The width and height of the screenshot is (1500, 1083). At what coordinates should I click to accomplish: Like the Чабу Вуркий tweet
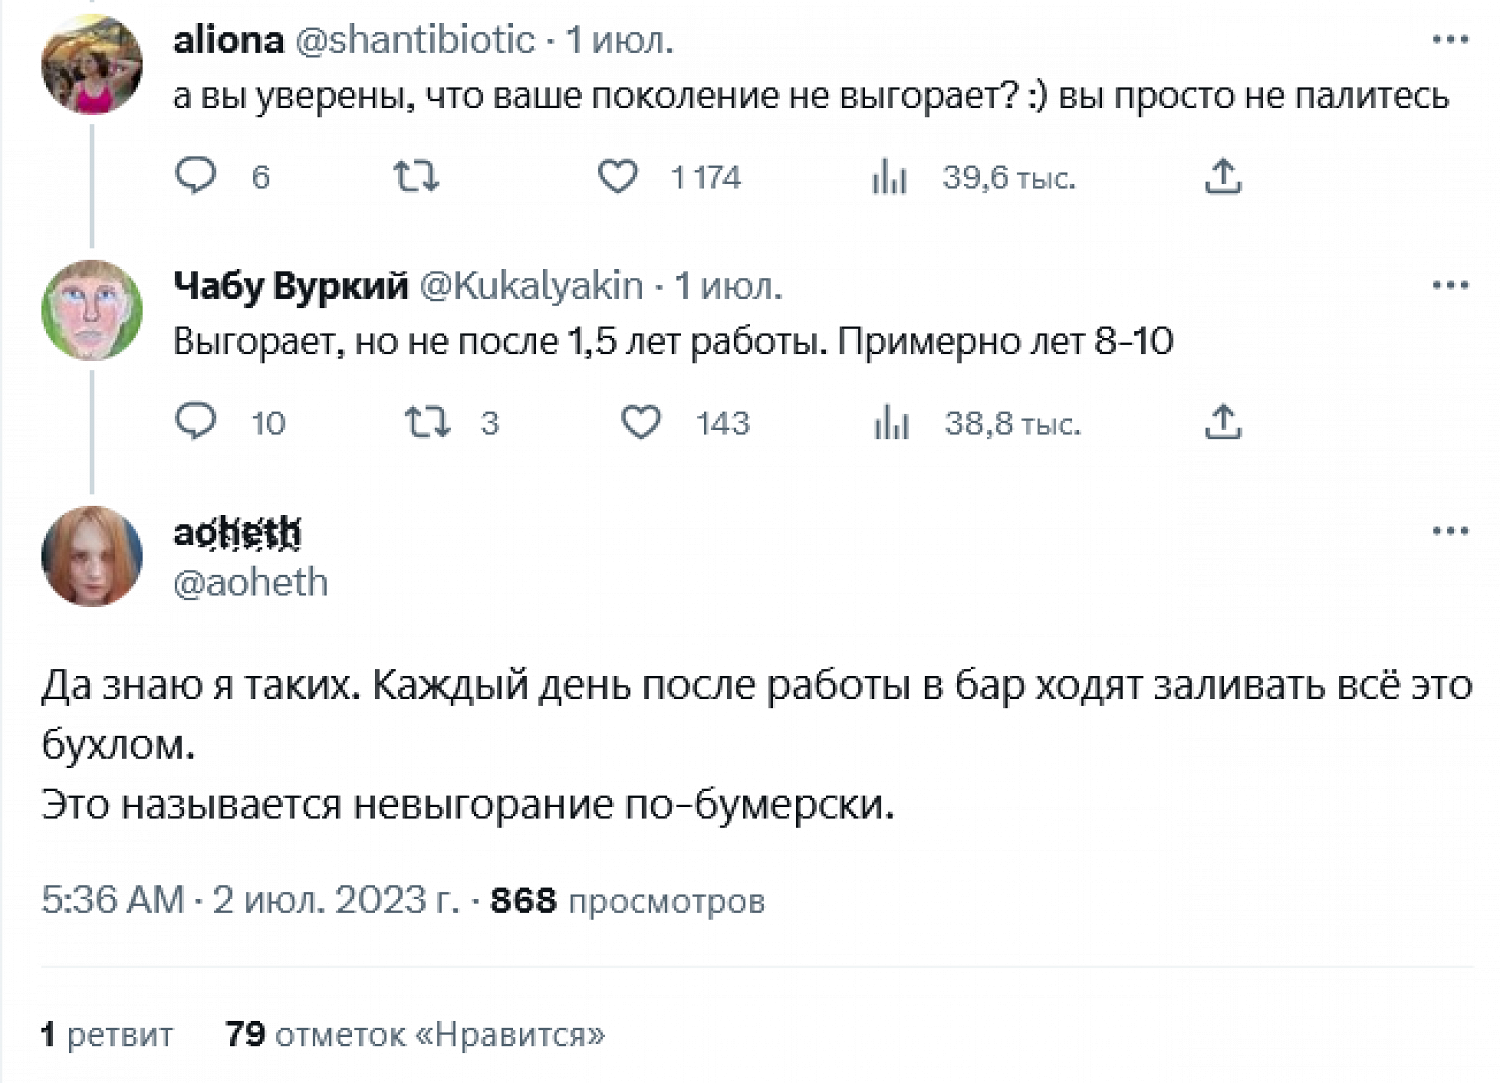pos(641,422)
